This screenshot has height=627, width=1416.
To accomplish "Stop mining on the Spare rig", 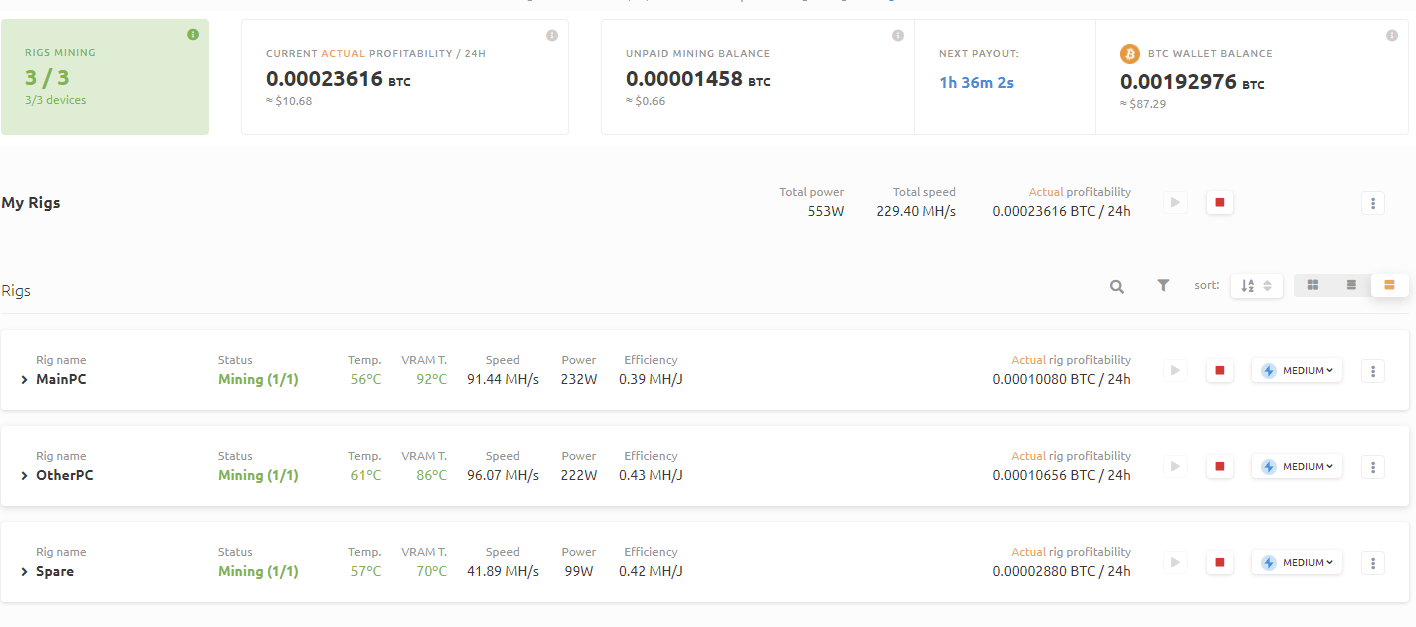I will click(1219, 563).
